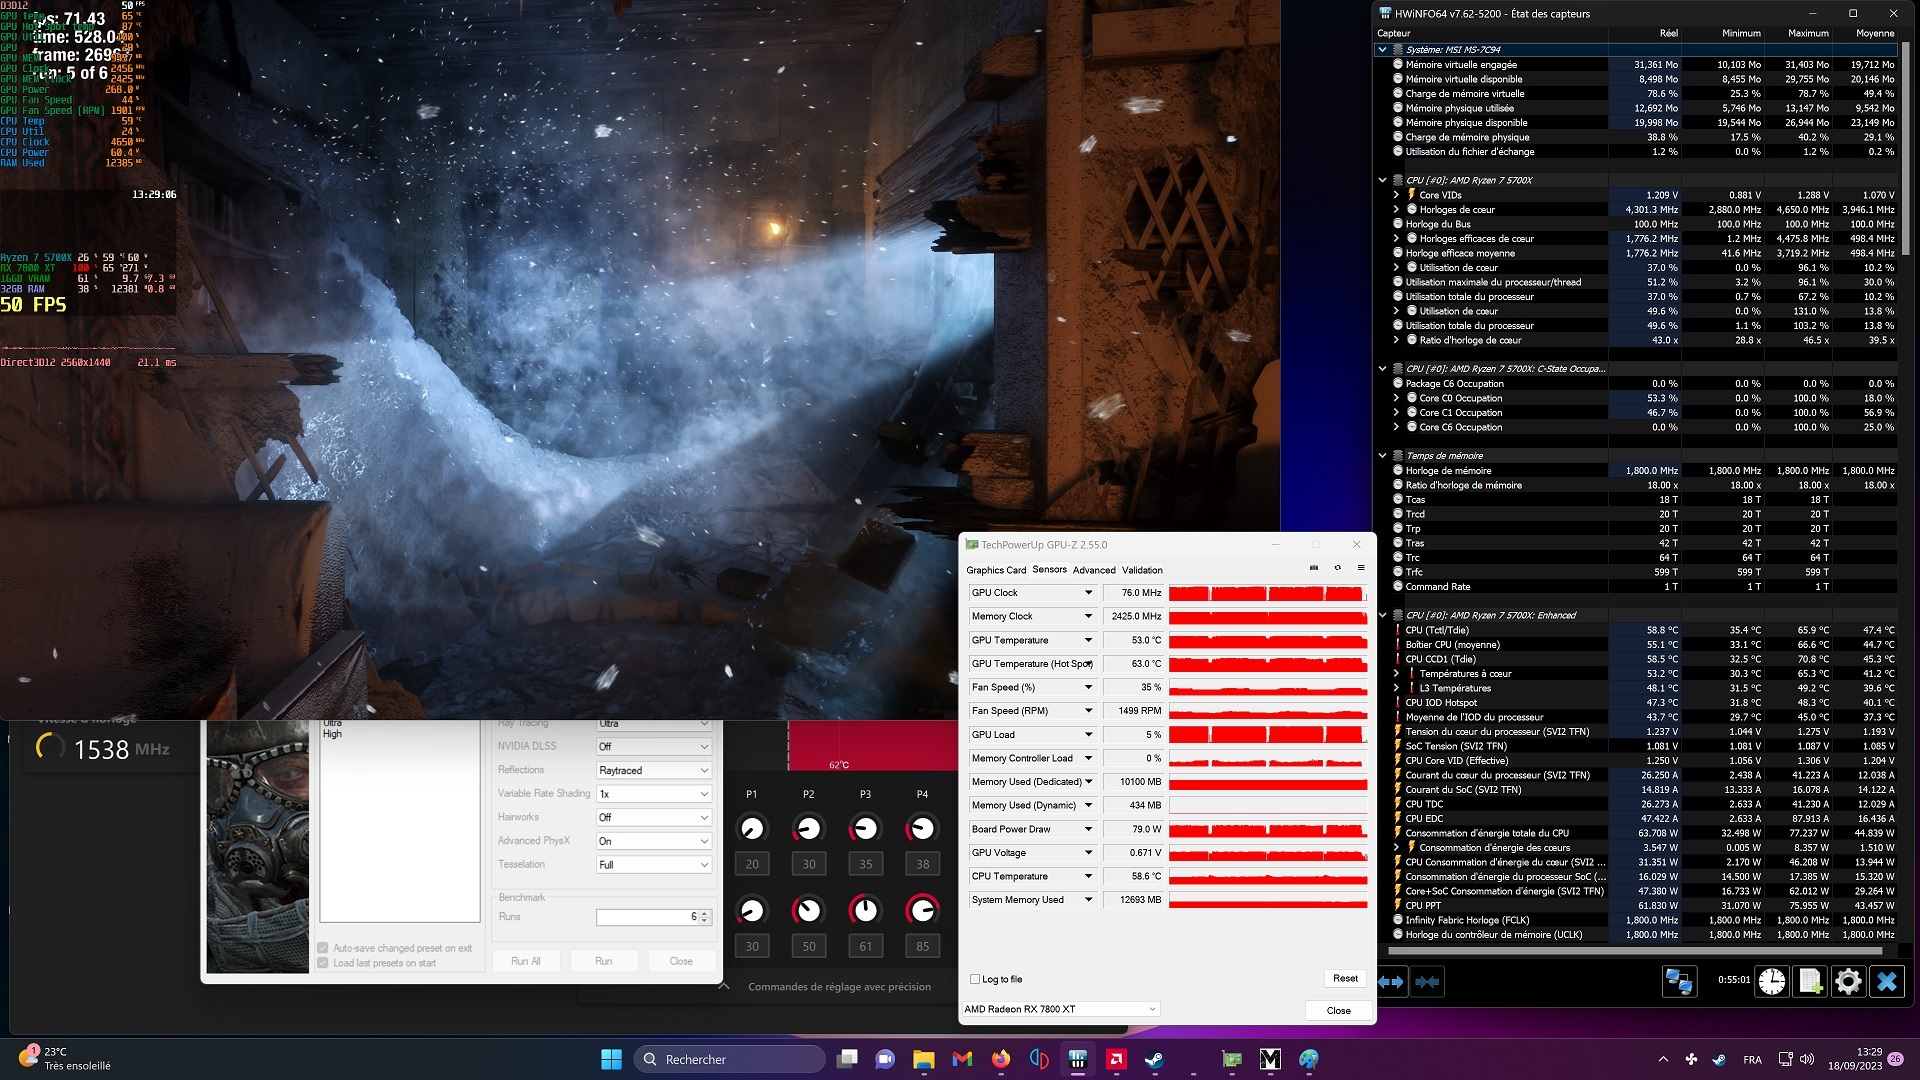Click the Reset button in GPU-Z
1920x1080 pixels.
pos(1345,979)
